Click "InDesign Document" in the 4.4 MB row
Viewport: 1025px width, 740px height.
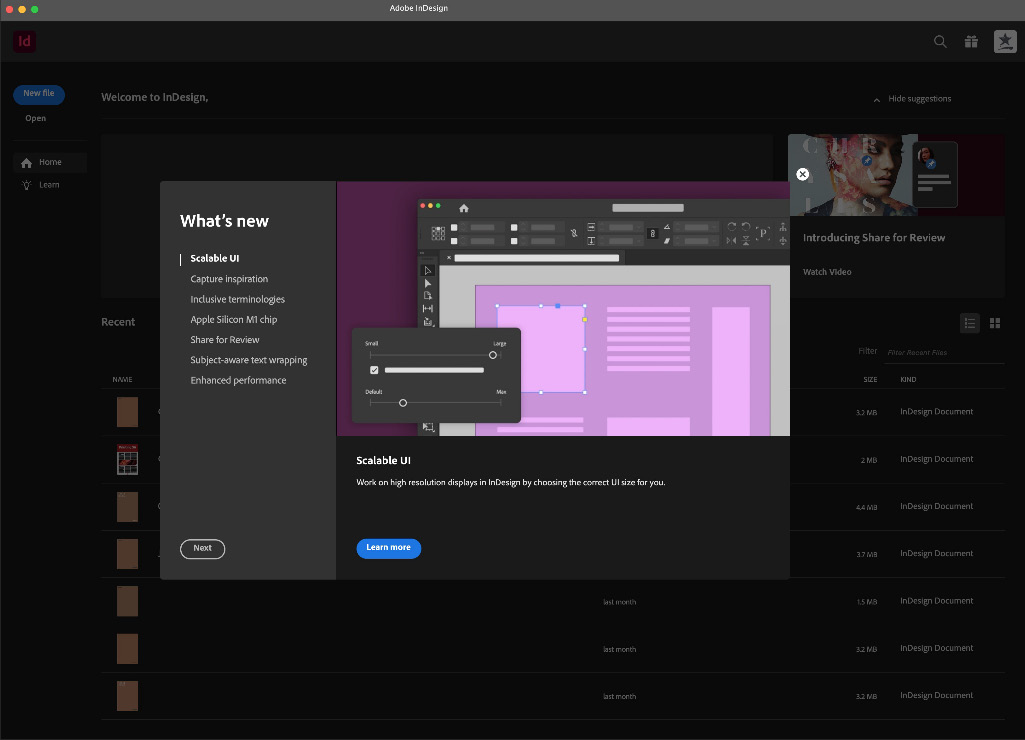pyautogui.click(x=936, y=506)
